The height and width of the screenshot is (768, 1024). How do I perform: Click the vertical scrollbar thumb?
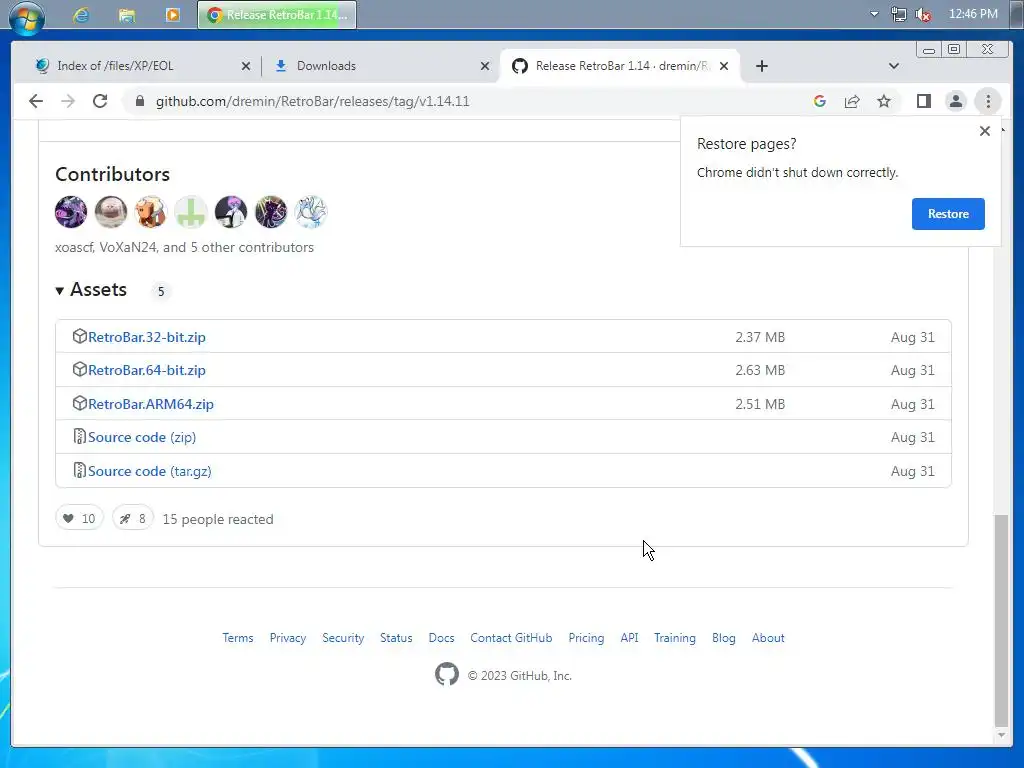click(1000, 619)
